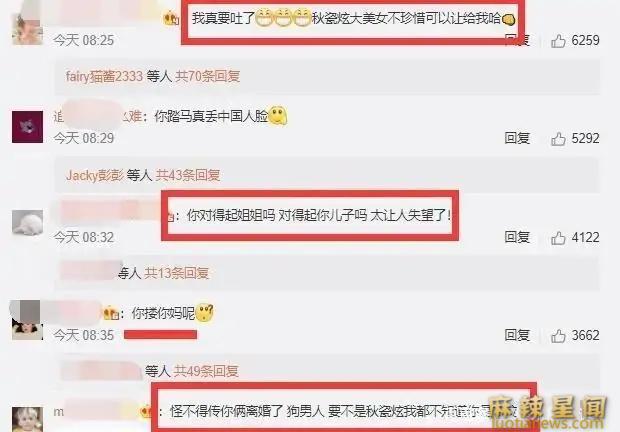
Task: Click the blonde child avatar
Action: coord(27,419)
